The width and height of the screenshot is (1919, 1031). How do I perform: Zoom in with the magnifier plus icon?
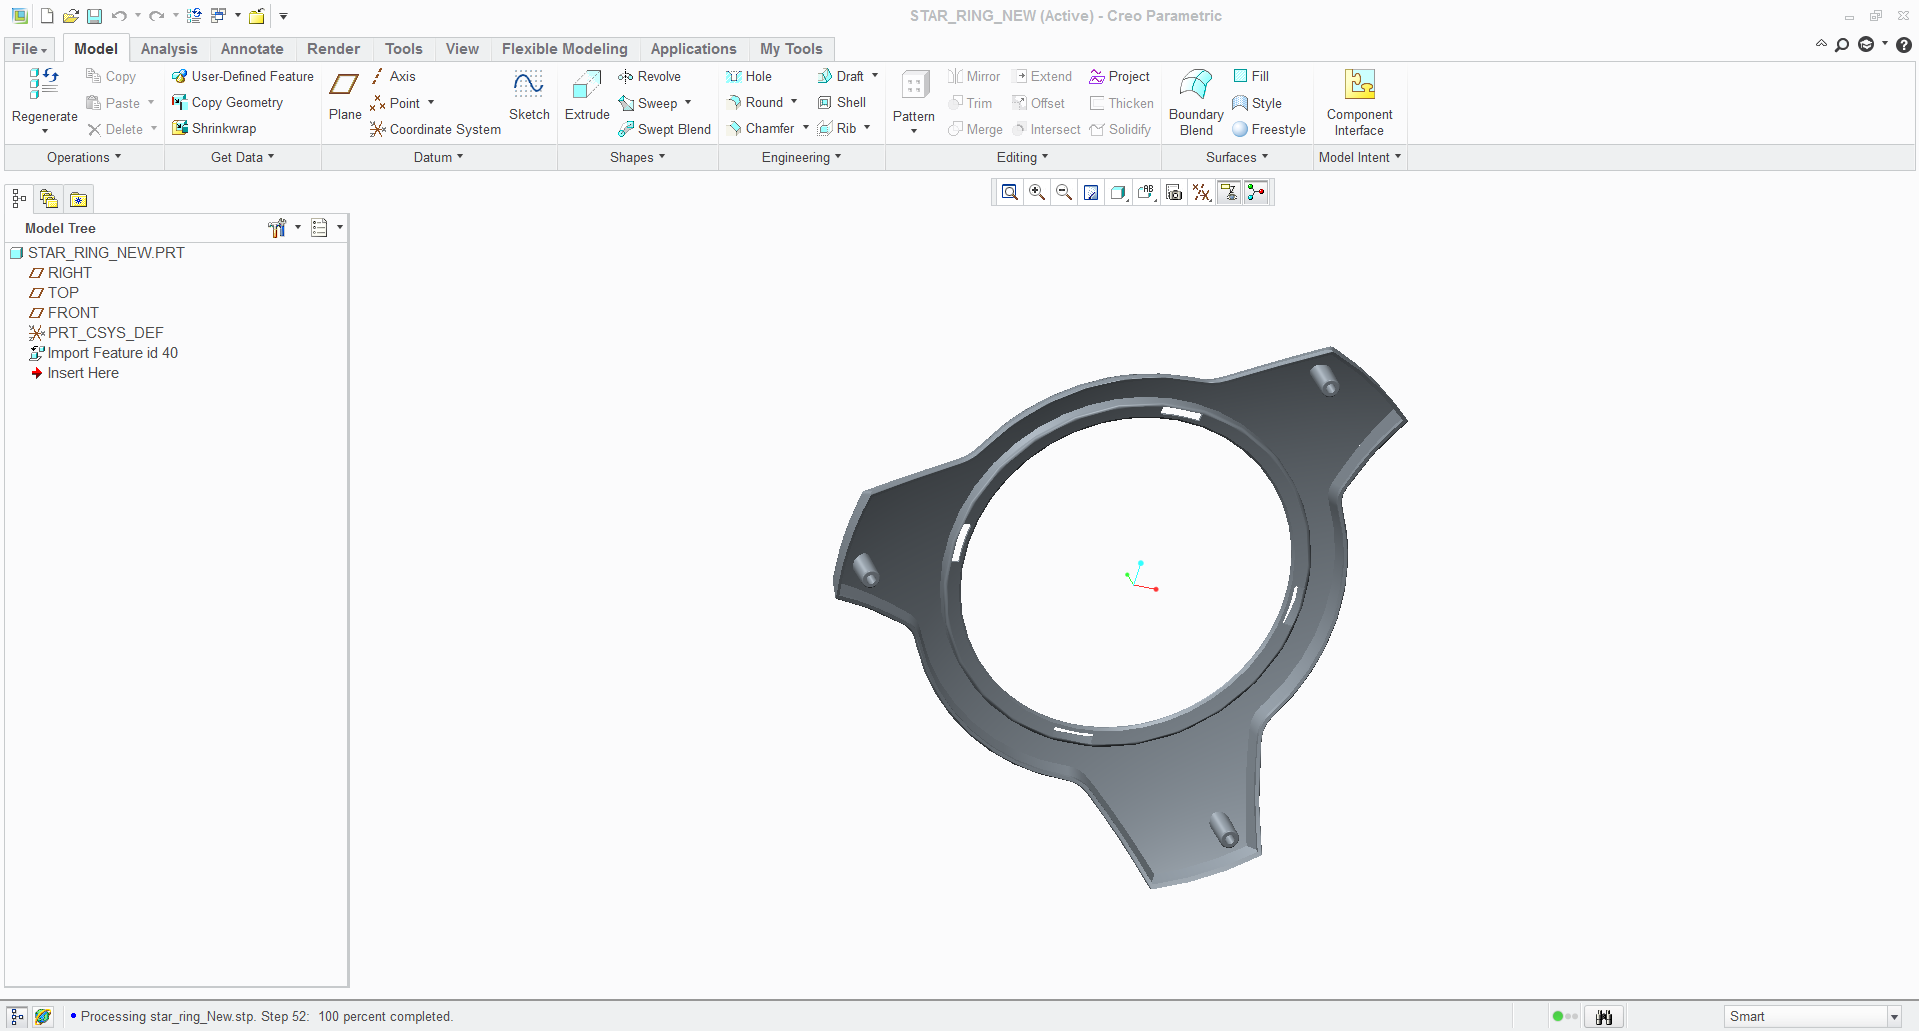(x=1037, y=192)
